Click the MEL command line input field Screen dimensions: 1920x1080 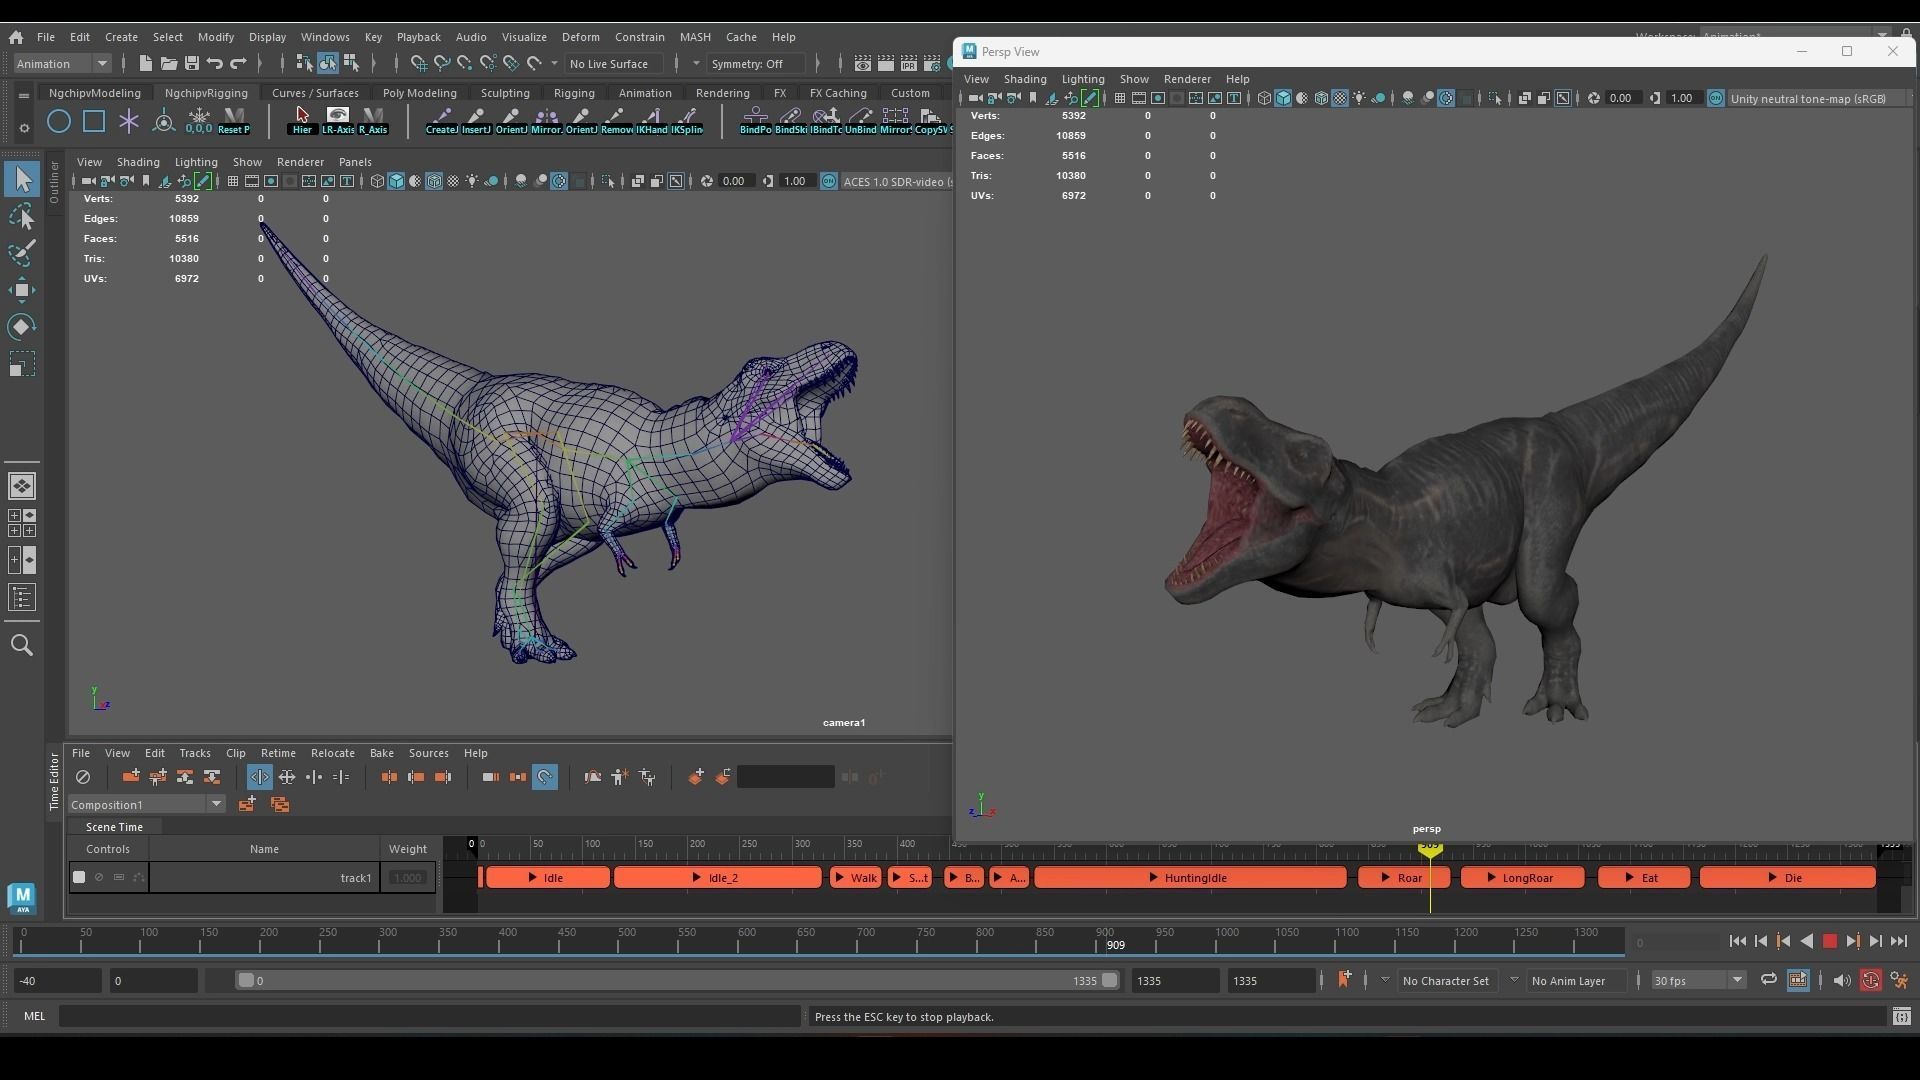click(x=430, y=1017)
